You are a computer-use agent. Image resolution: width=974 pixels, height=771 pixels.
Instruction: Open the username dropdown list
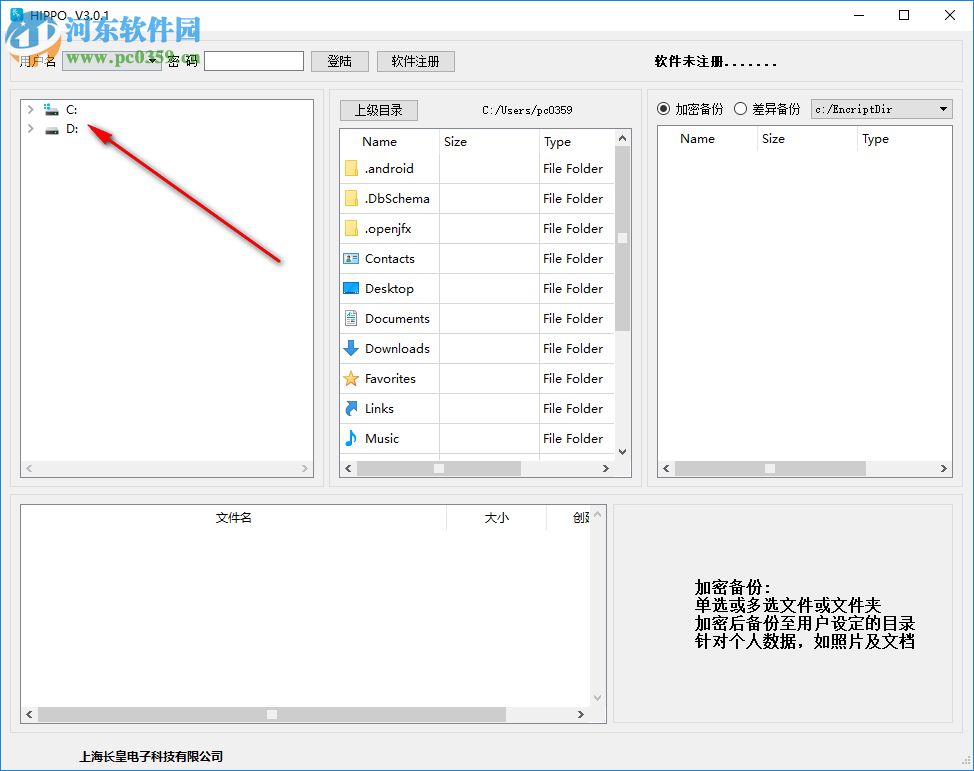(x=152, y=61)
